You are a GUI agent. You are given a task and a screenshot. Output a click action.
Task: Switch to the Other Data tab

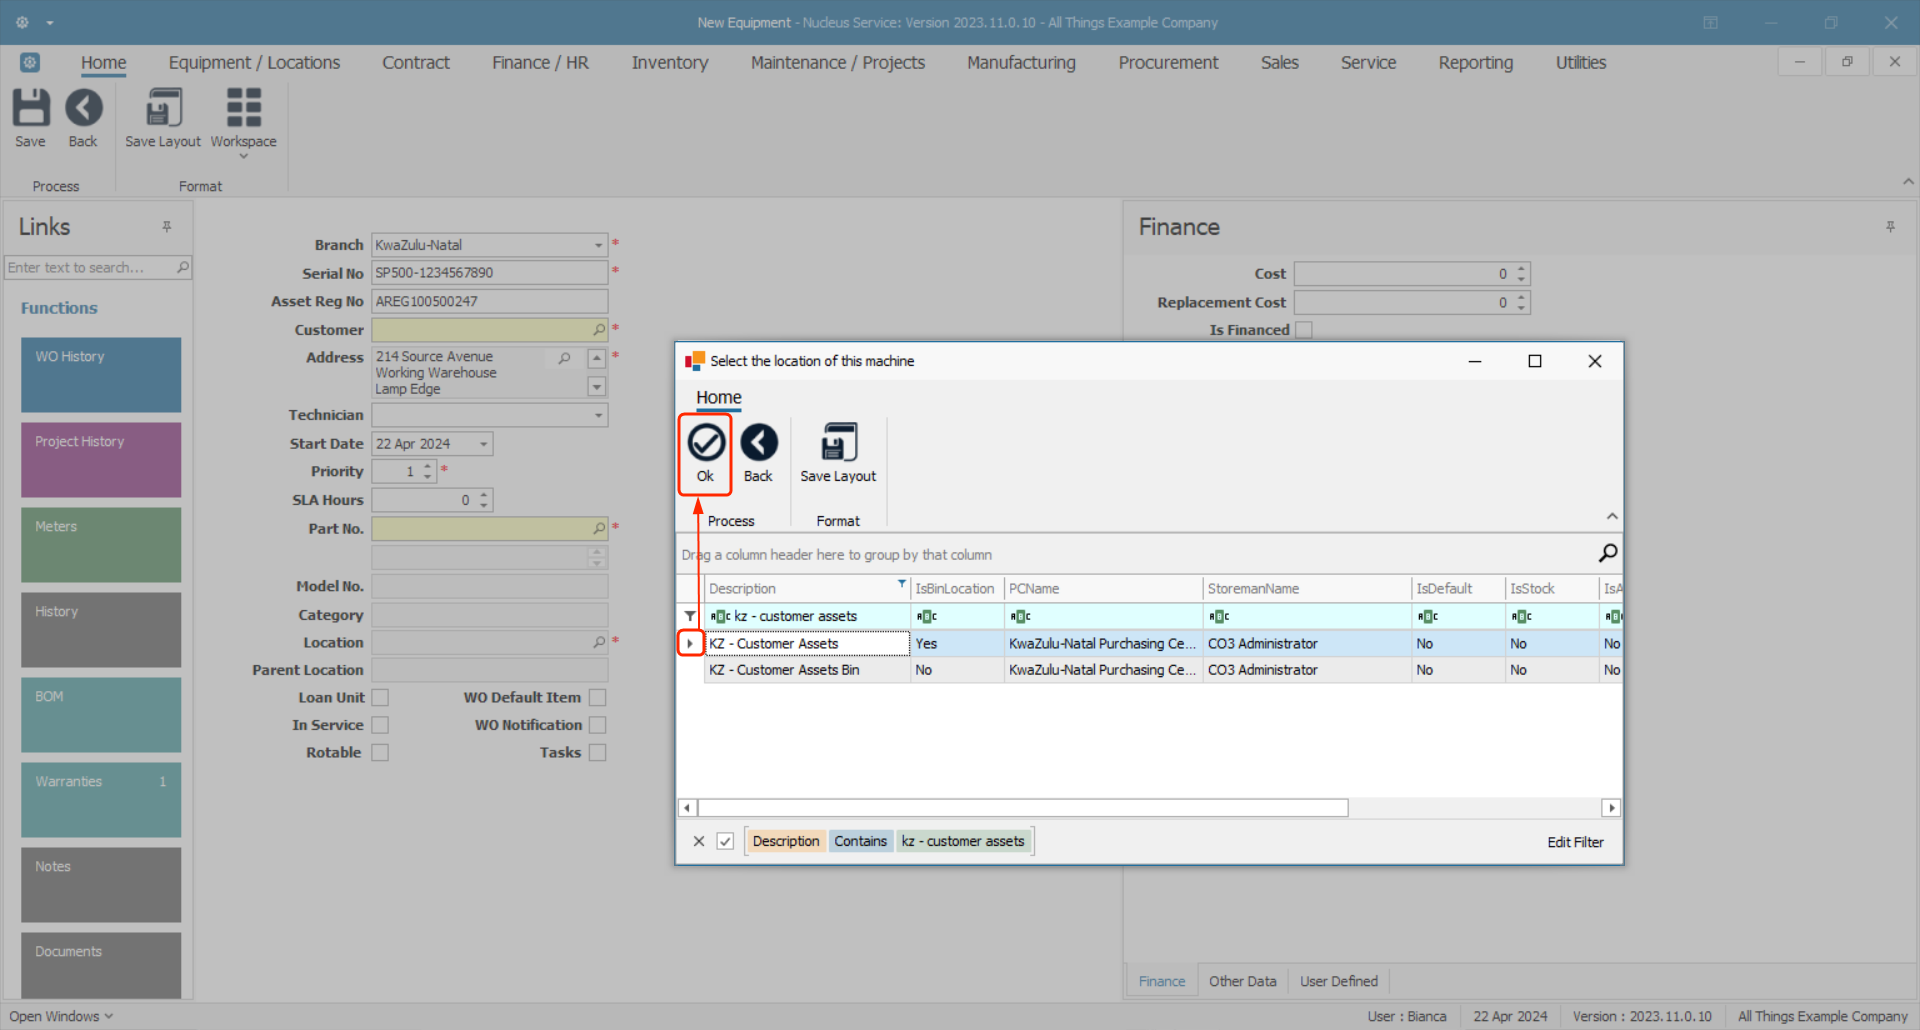pos(1242,981)
